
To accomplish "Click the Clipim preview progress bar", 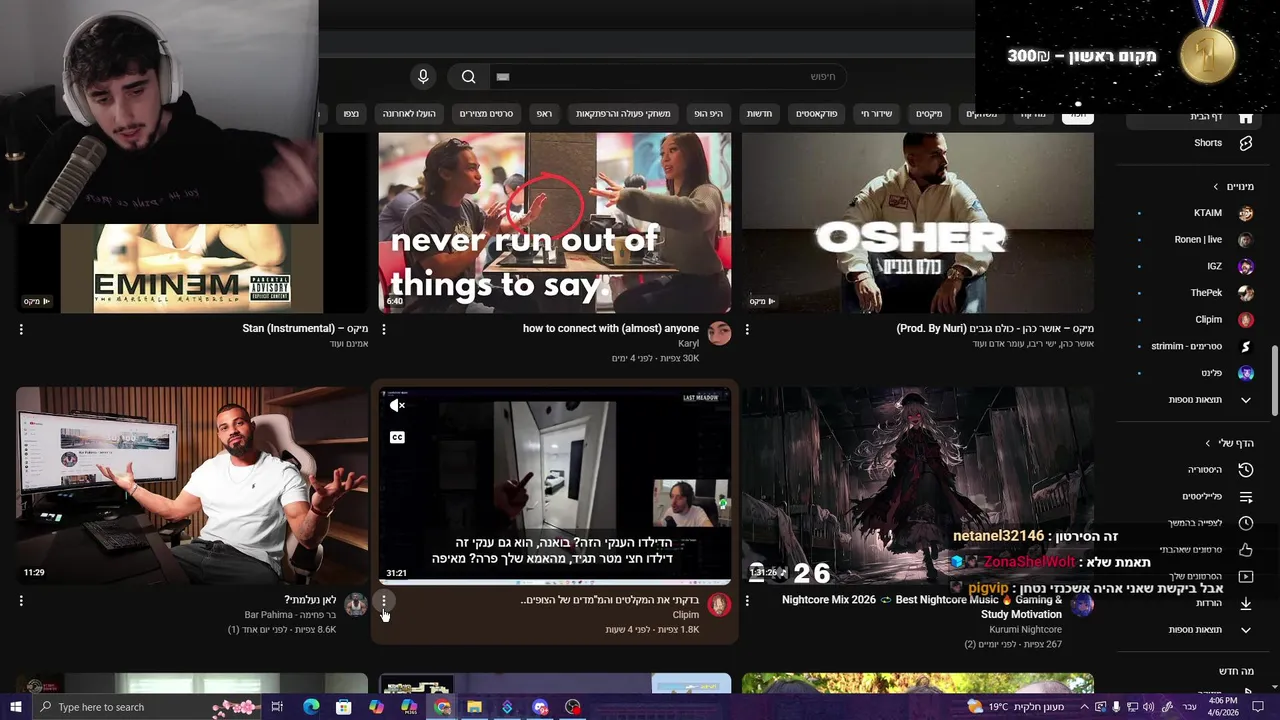I will 555,582.
